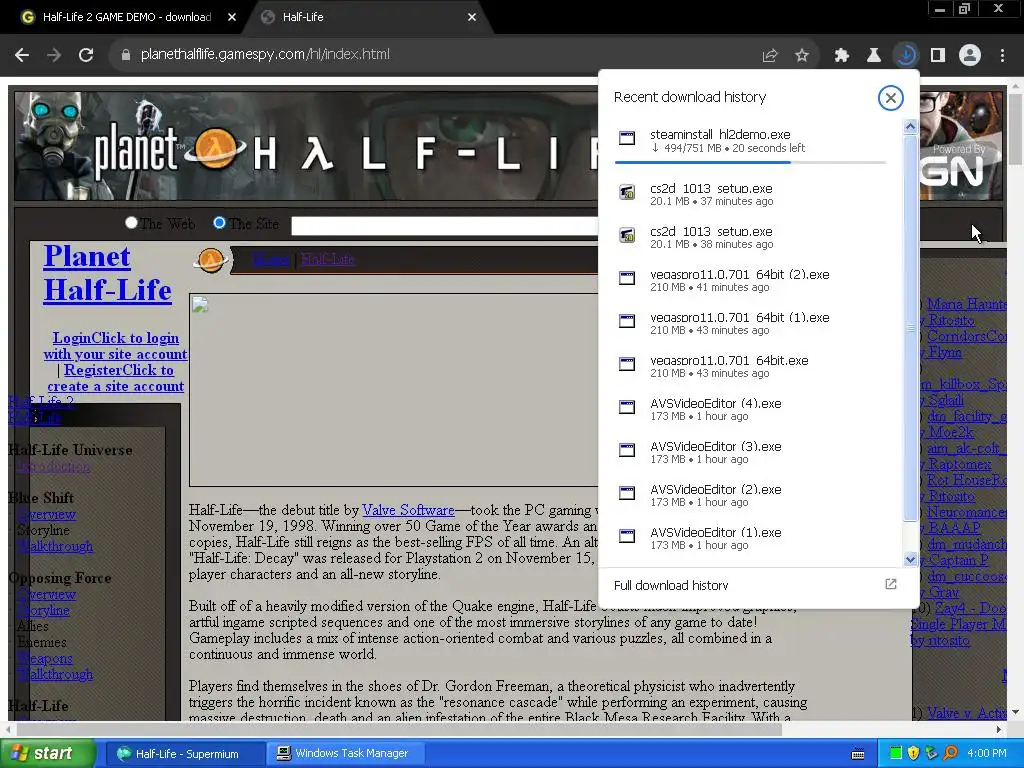1024x768 pixels.
Task: Click the Chrome Labs flask icon
Action: [874, 56]
